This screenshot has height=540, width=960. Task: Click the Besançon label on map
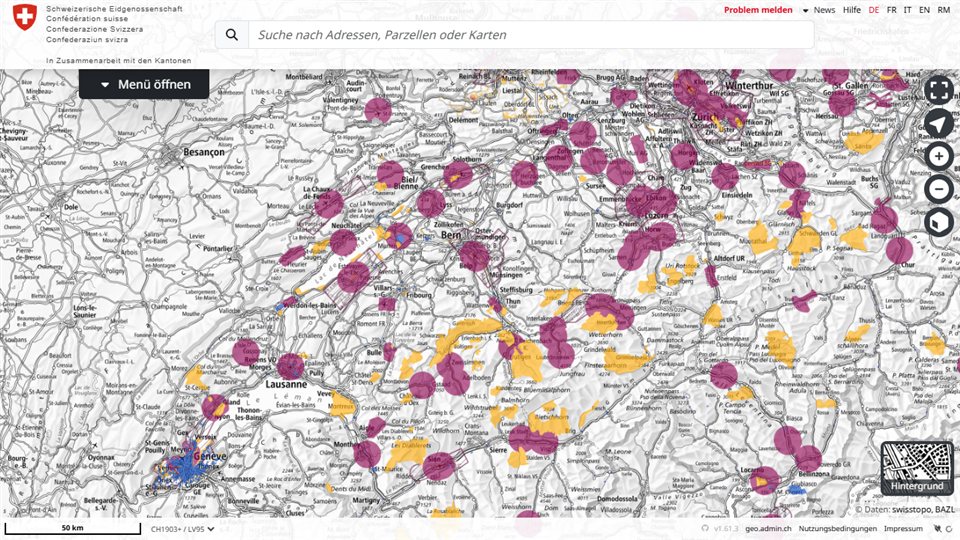pos(204,152)
